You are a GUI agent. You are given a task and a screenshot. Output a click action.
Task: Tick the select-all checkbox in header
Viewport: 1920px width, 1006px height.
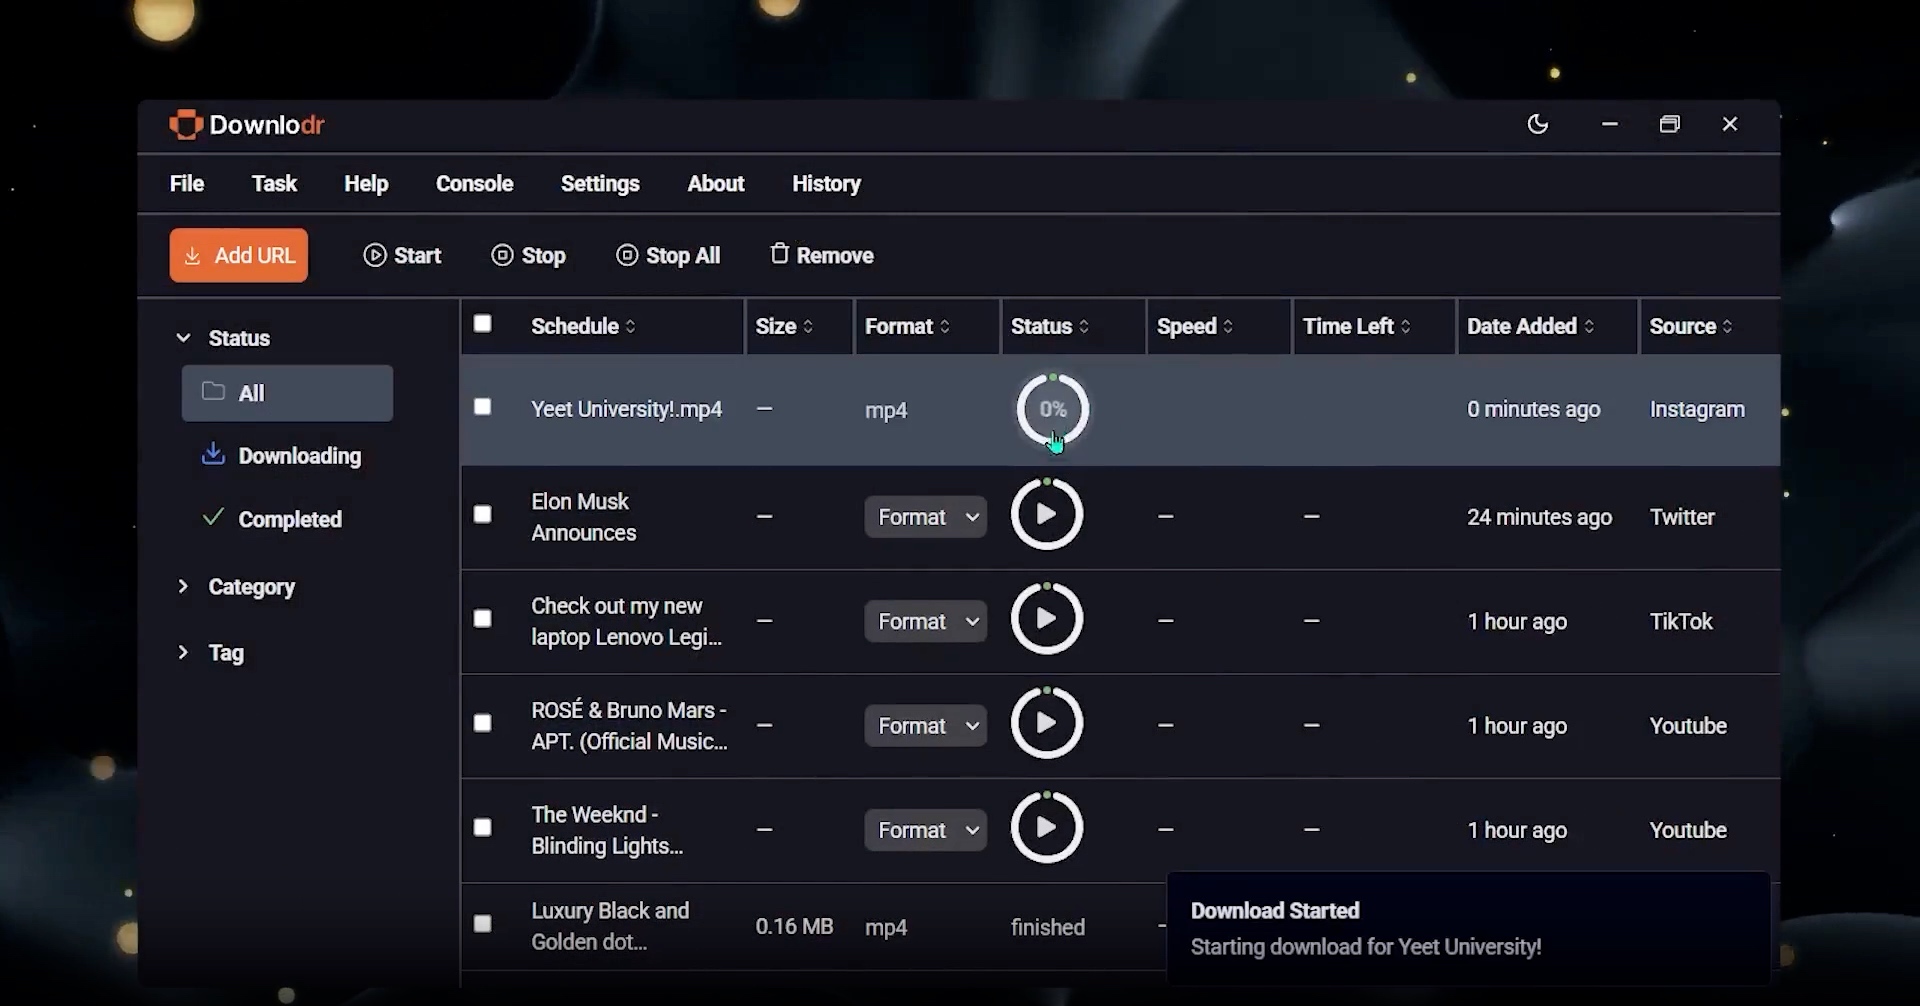coord(483,324)
